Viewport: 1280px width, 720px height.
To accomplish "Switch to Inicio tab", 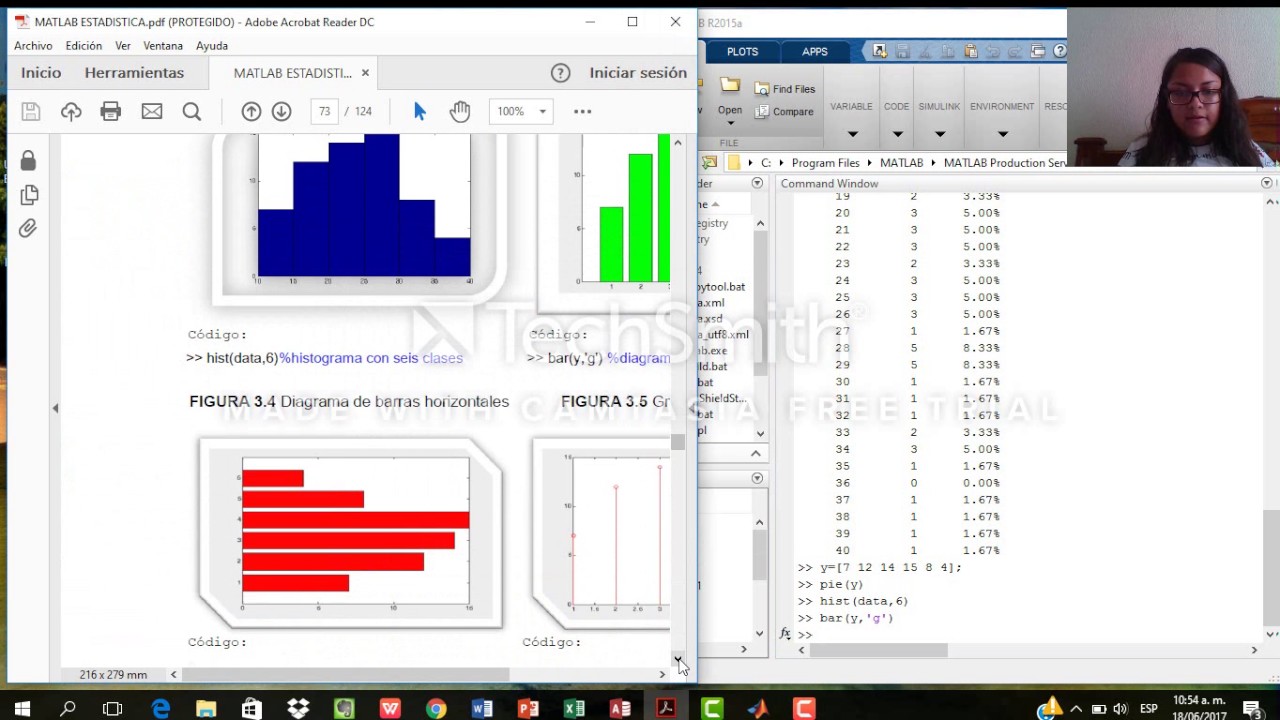I will point(41,73).
